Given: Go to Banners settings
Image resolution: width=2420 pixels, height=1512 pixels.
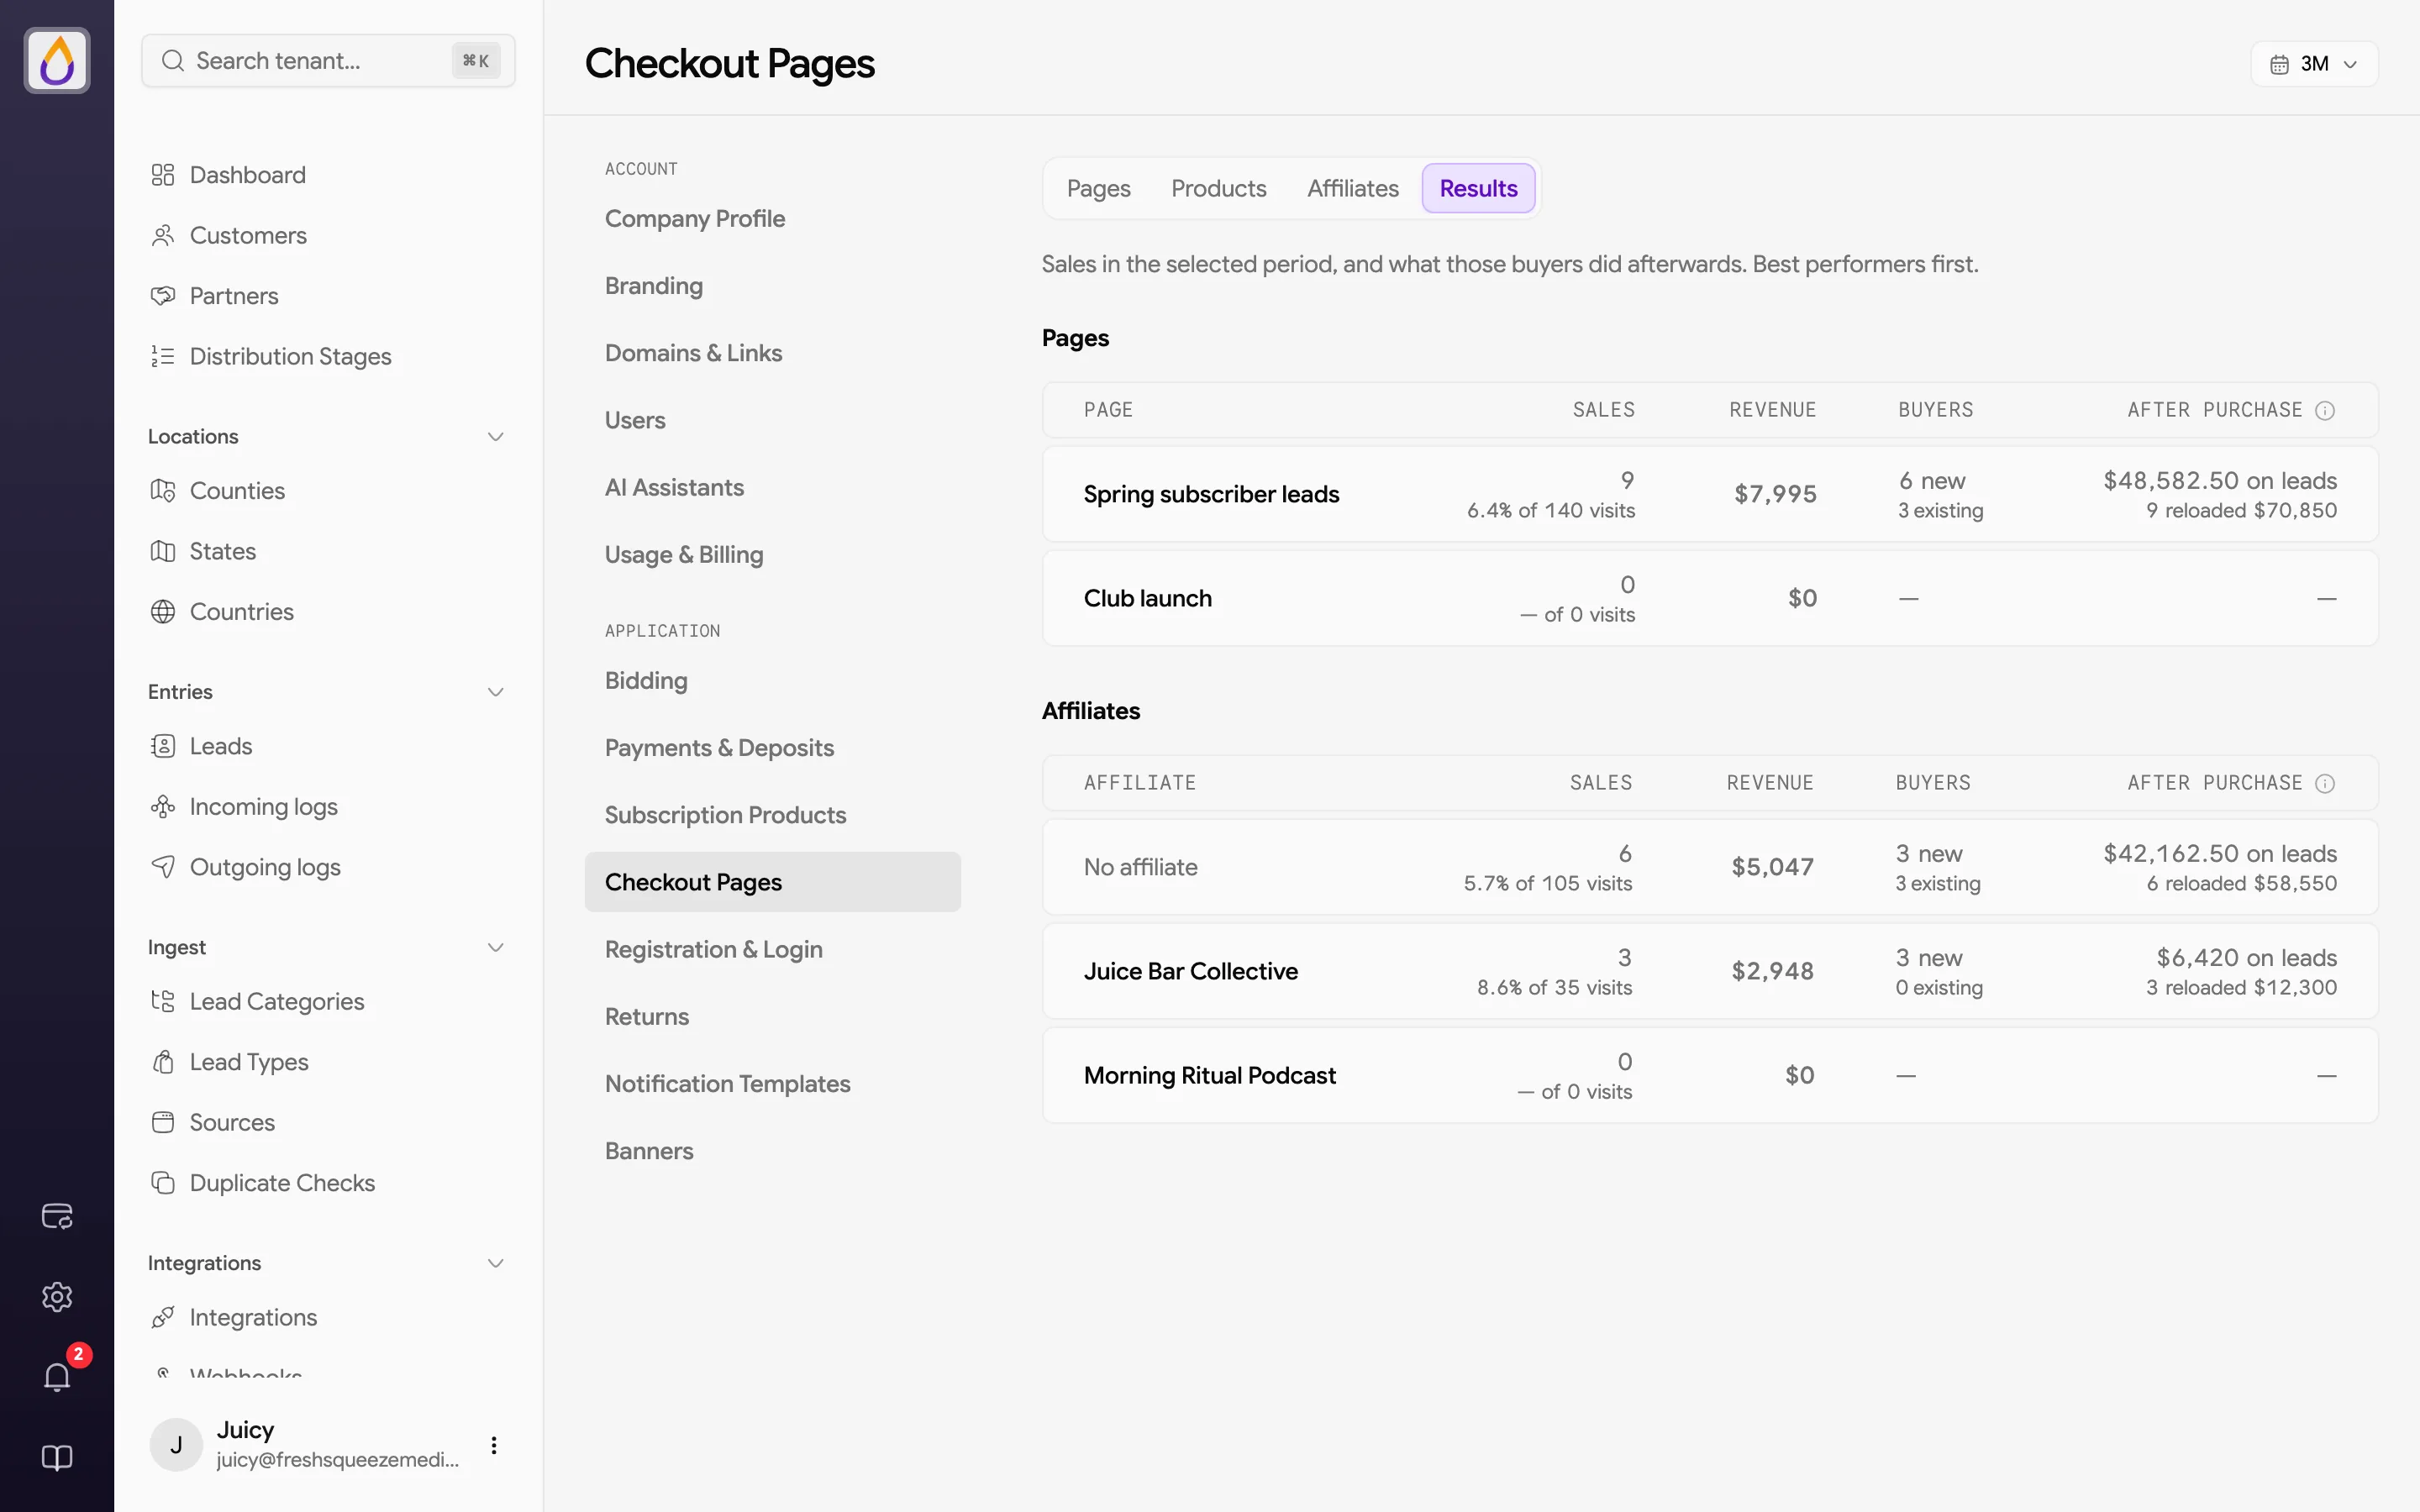Looking at the screenshot, I should (x=649, y=1151).
